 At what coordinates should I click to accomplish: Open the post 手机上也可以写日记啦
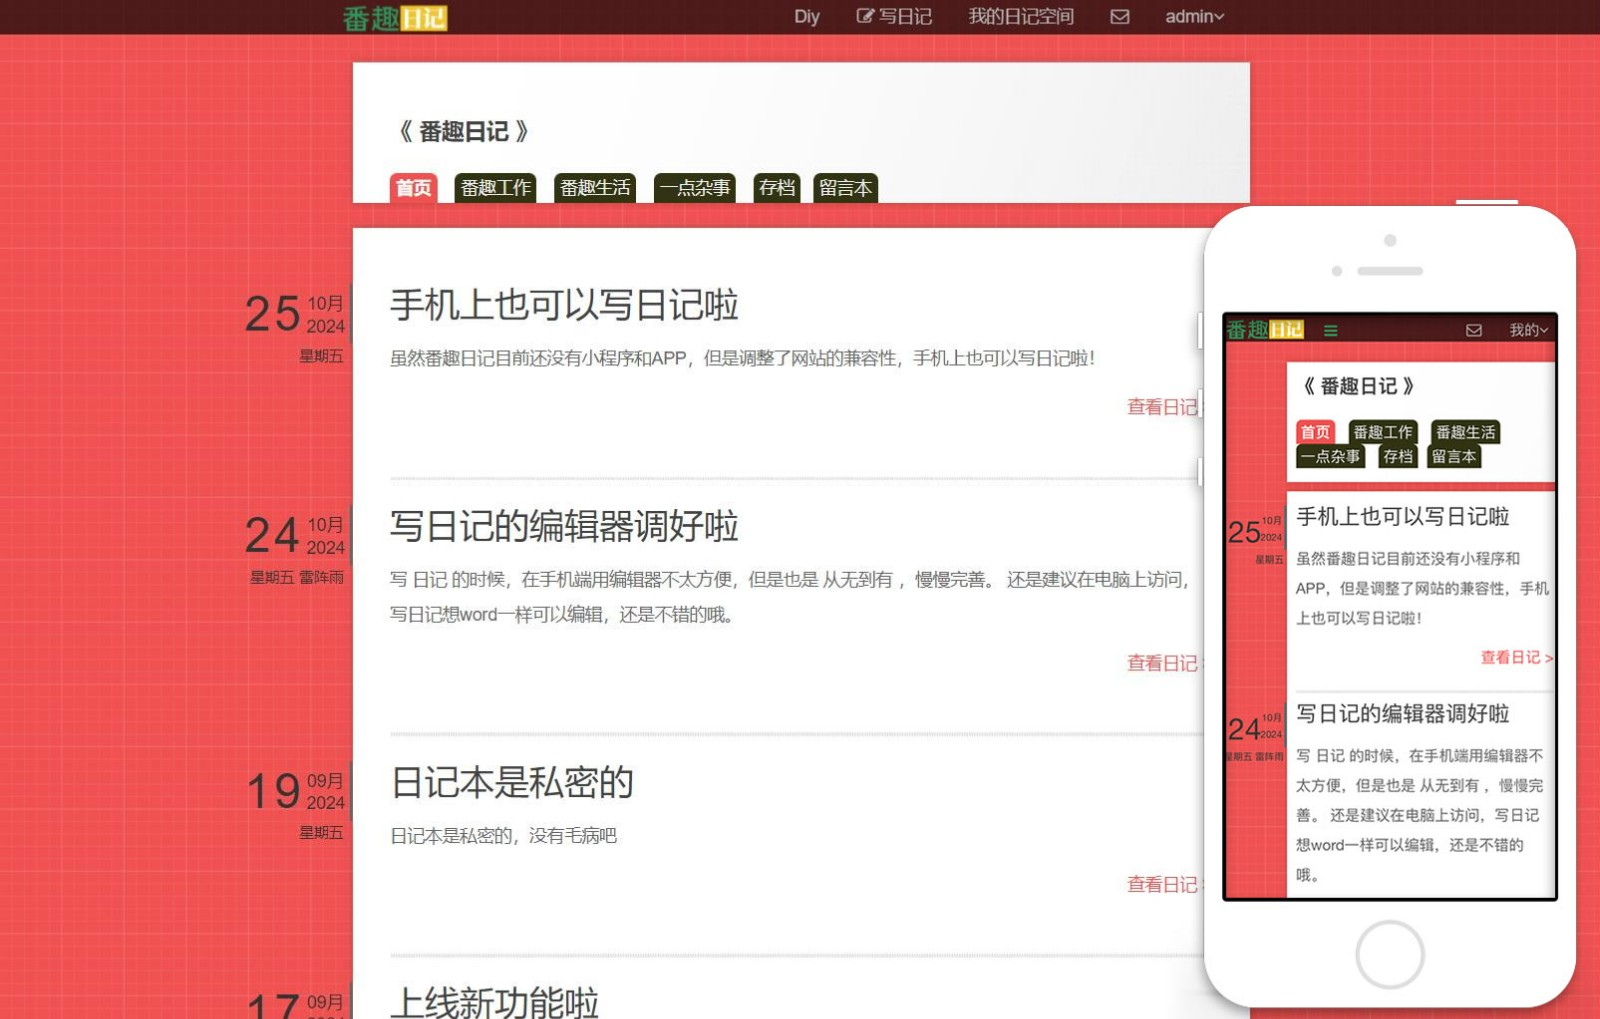click(x=564, y=305)
